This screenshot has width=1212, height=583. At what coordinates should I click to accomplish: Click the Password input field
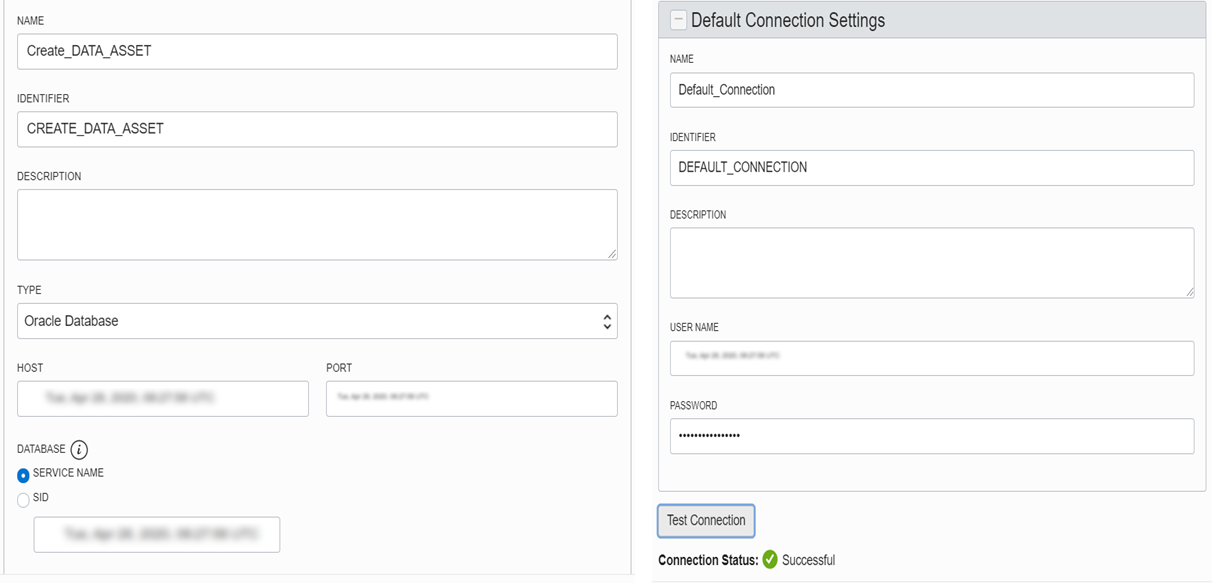931,436
